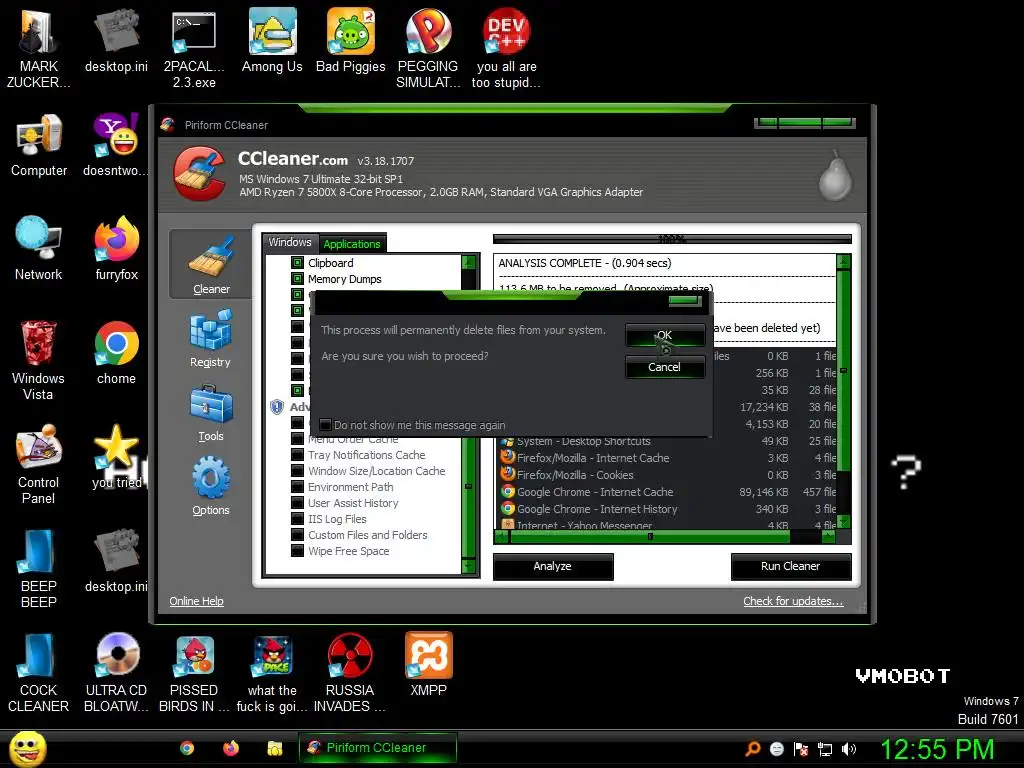Screen dimensions: 1024x768
Task: Select the Dev-C++ 'you all are too stupid' icon
Action: tap(506, 48)
